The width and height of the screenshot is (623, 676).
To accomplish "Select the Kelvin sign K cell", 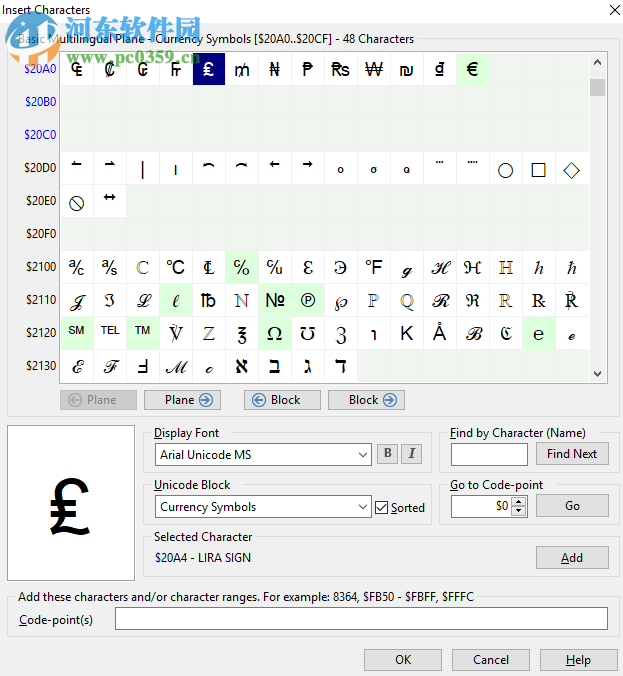I will pyautogui.click(x=407, y=333).
